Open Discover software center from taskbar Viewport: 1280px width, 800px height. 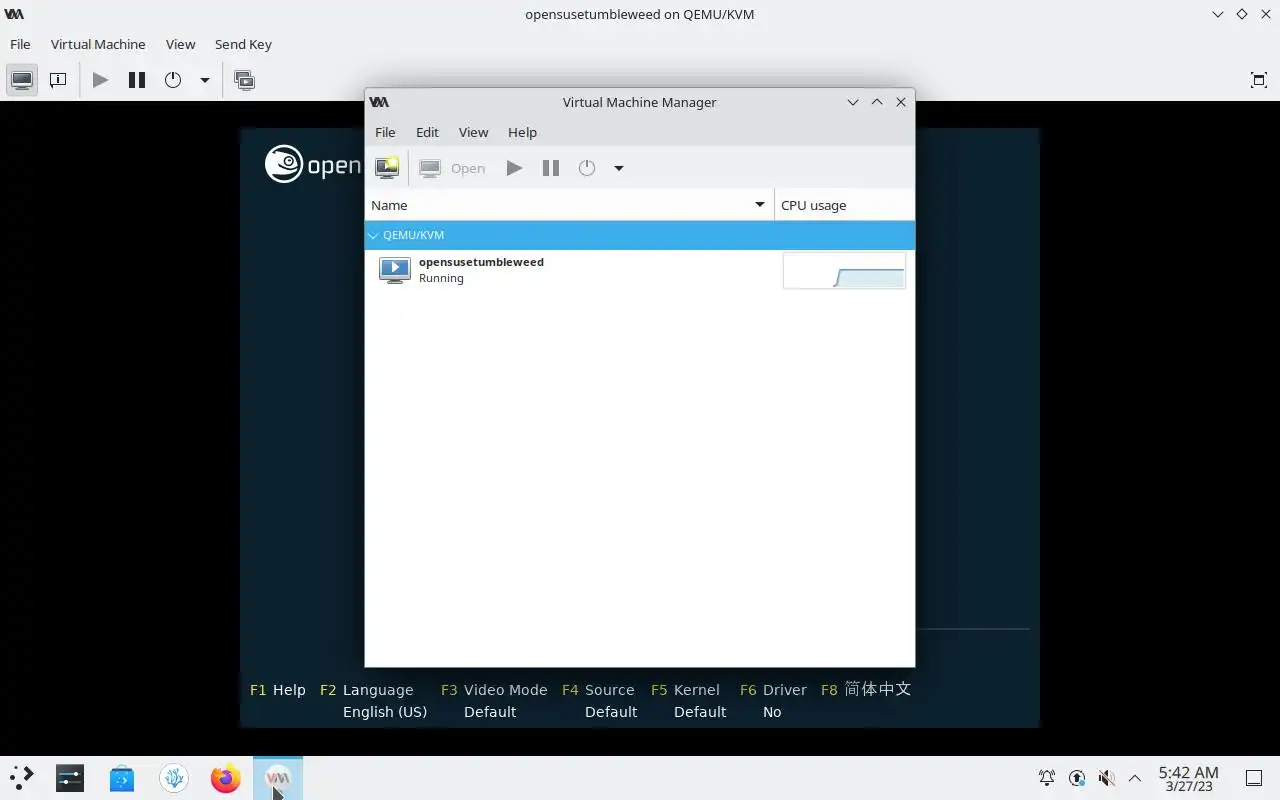coord(122,778)
